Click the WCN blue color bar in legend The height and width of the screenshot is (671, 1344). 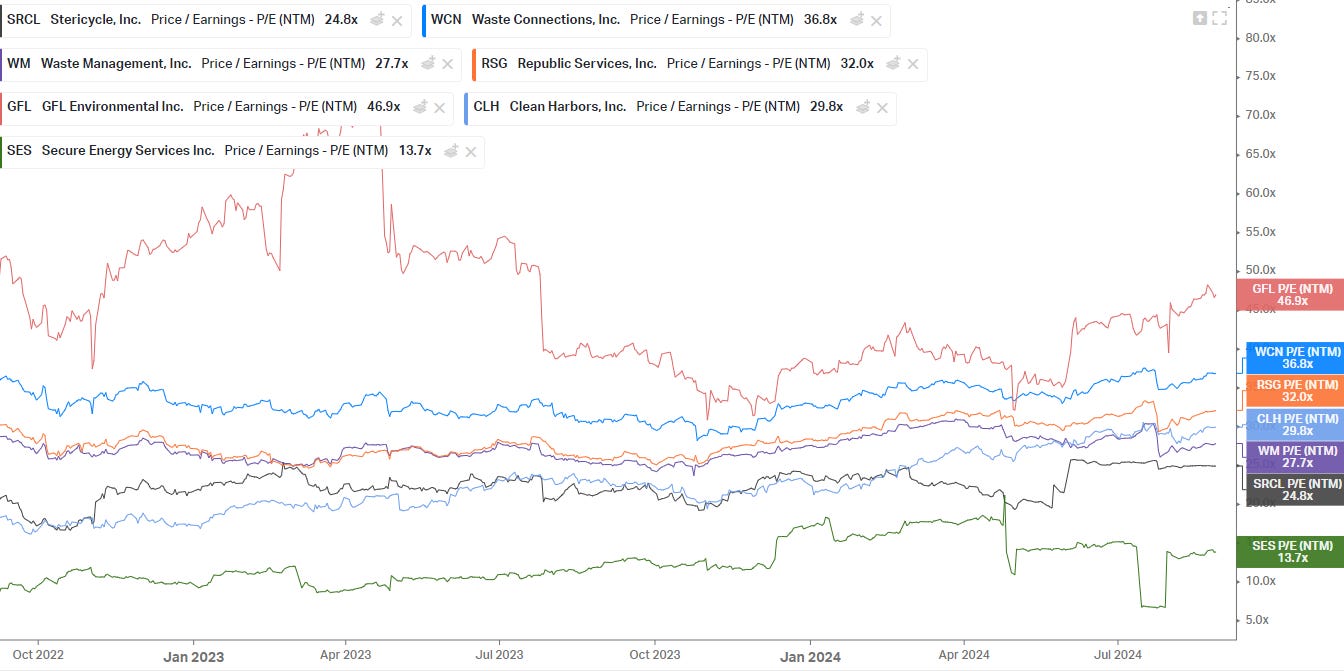click(x=425, y=20)
